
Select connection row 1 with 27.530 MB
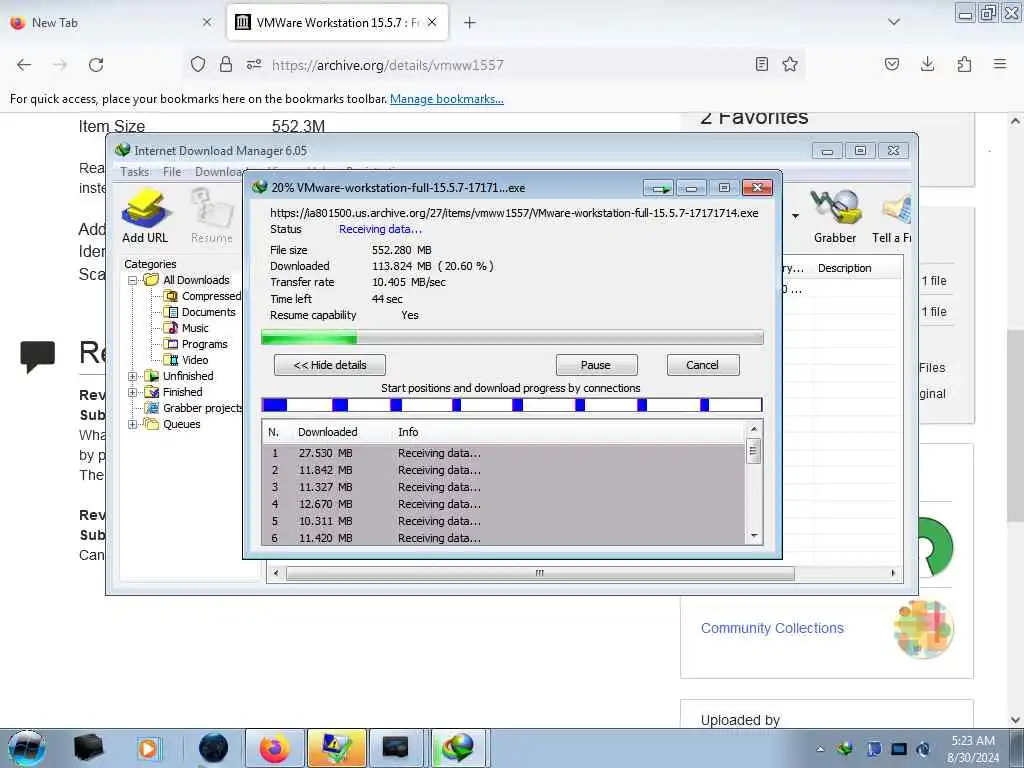[x=504, y=453]
